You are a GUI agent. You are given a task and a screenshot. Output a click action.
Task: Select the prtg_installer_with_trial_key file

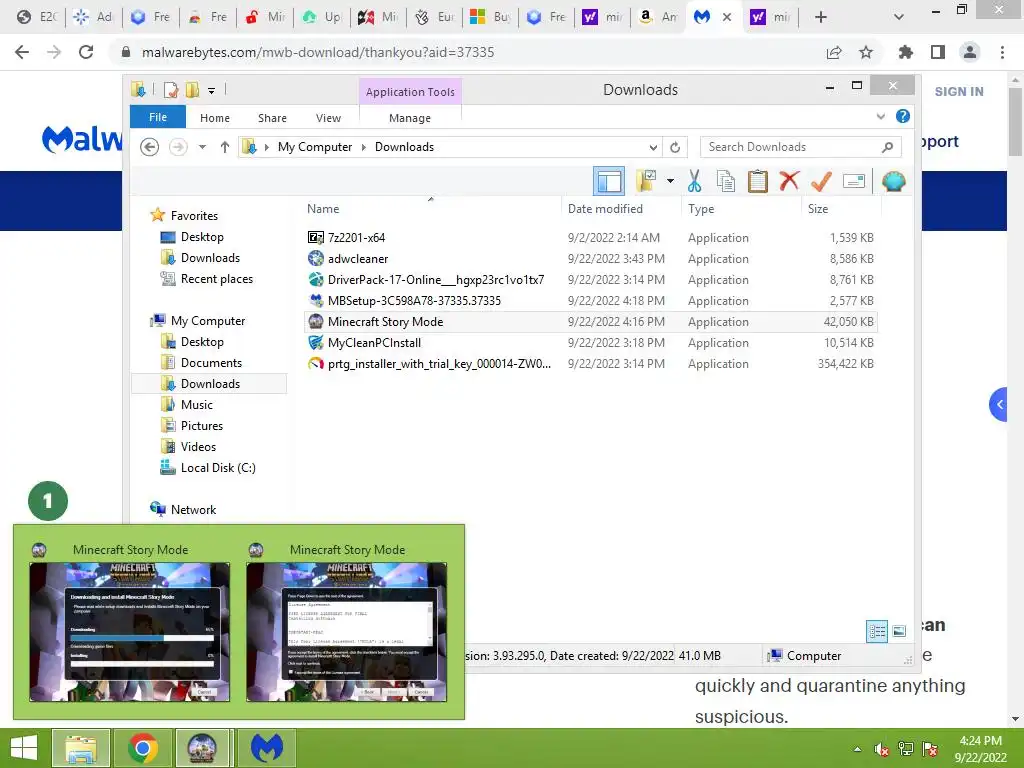pos(439,363)
